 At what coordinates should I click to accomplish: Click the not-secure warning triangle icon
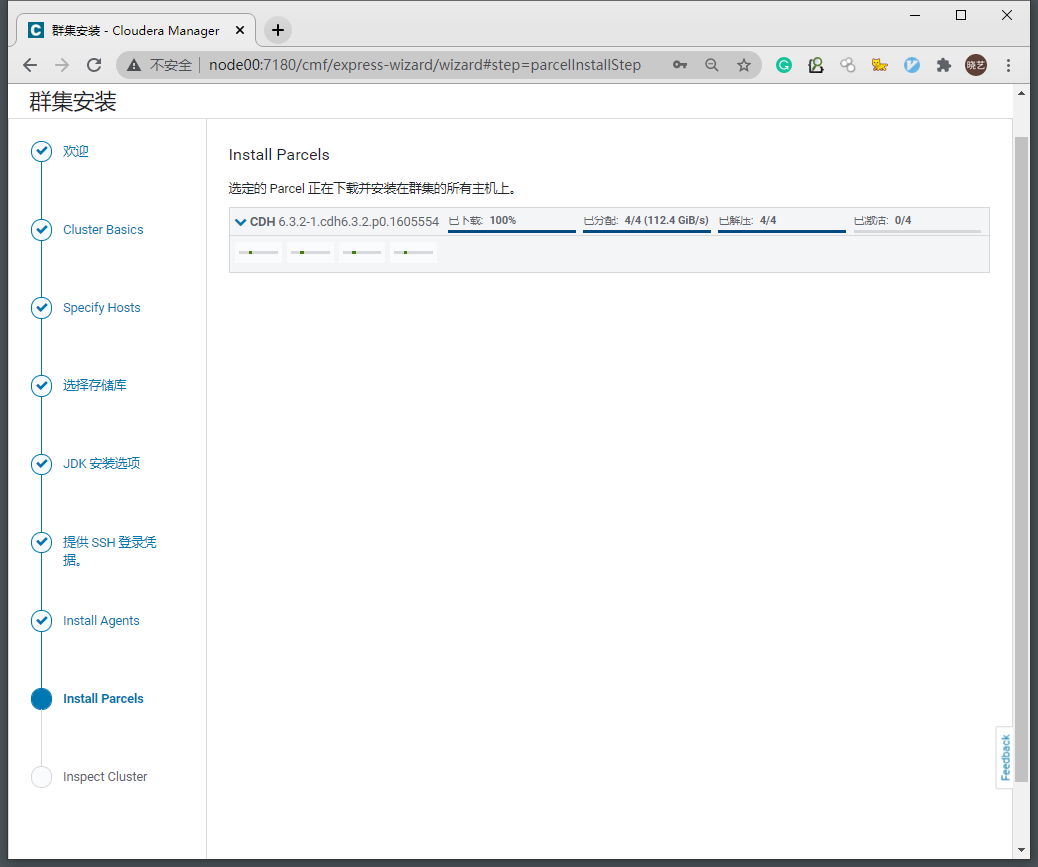pos(134,65)
